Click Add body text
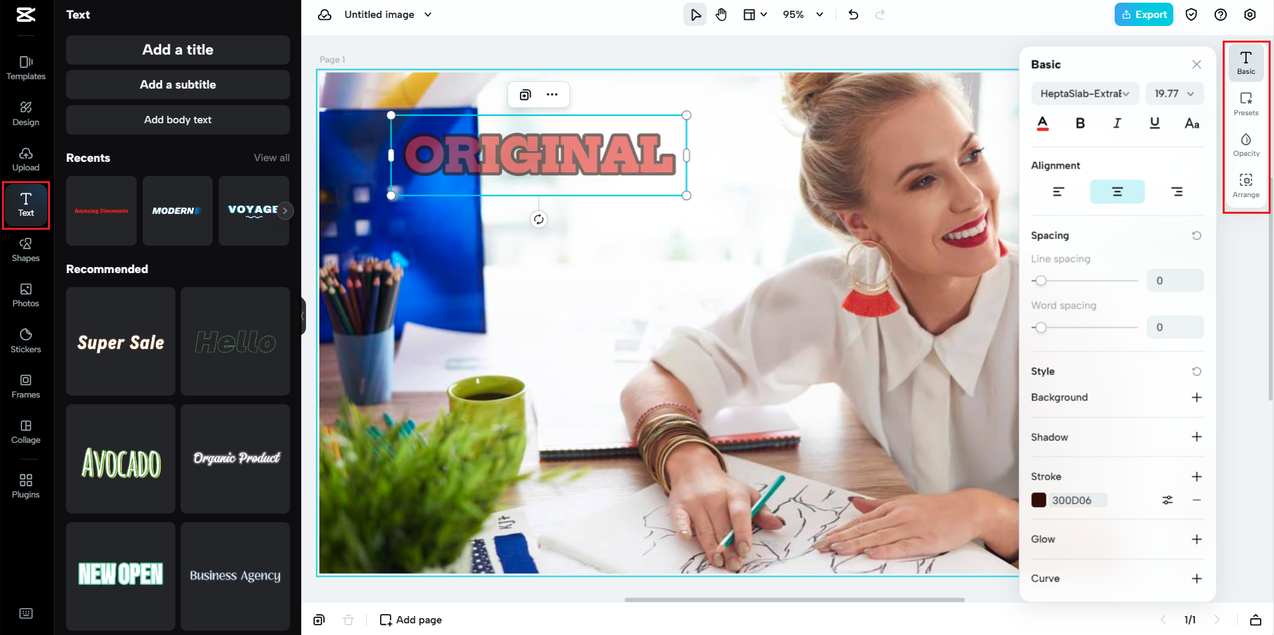The image size is (1274, 635). [178, 120]
